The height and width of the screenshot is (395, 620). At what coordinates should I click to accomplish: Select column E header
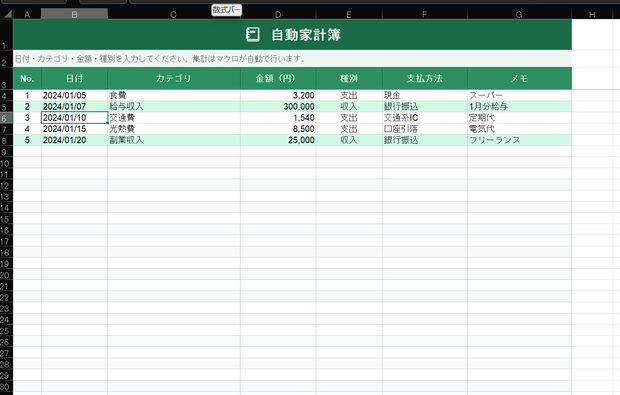coord(349,15)
